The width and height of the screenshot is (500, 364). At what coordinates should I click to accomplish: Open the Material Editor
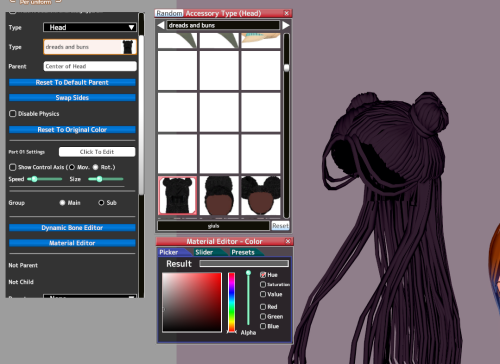(x=72, y=243)
